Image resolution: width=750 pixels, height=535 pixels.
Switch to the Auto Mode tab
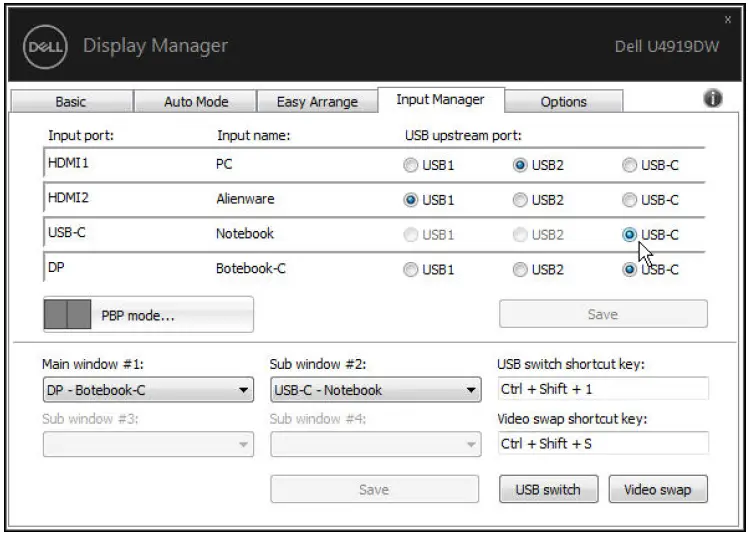pos(196,101)
